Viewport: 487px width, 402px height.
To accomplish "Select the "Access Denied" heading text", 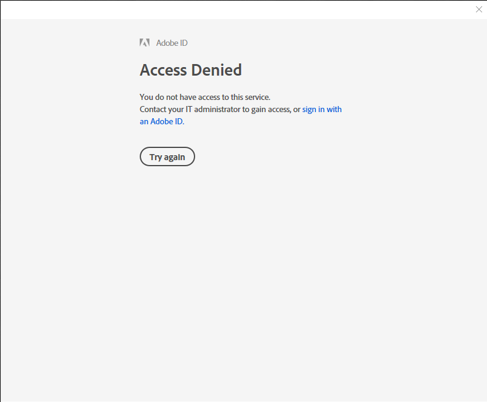I will pyautogui.click(x=191, y=70).
